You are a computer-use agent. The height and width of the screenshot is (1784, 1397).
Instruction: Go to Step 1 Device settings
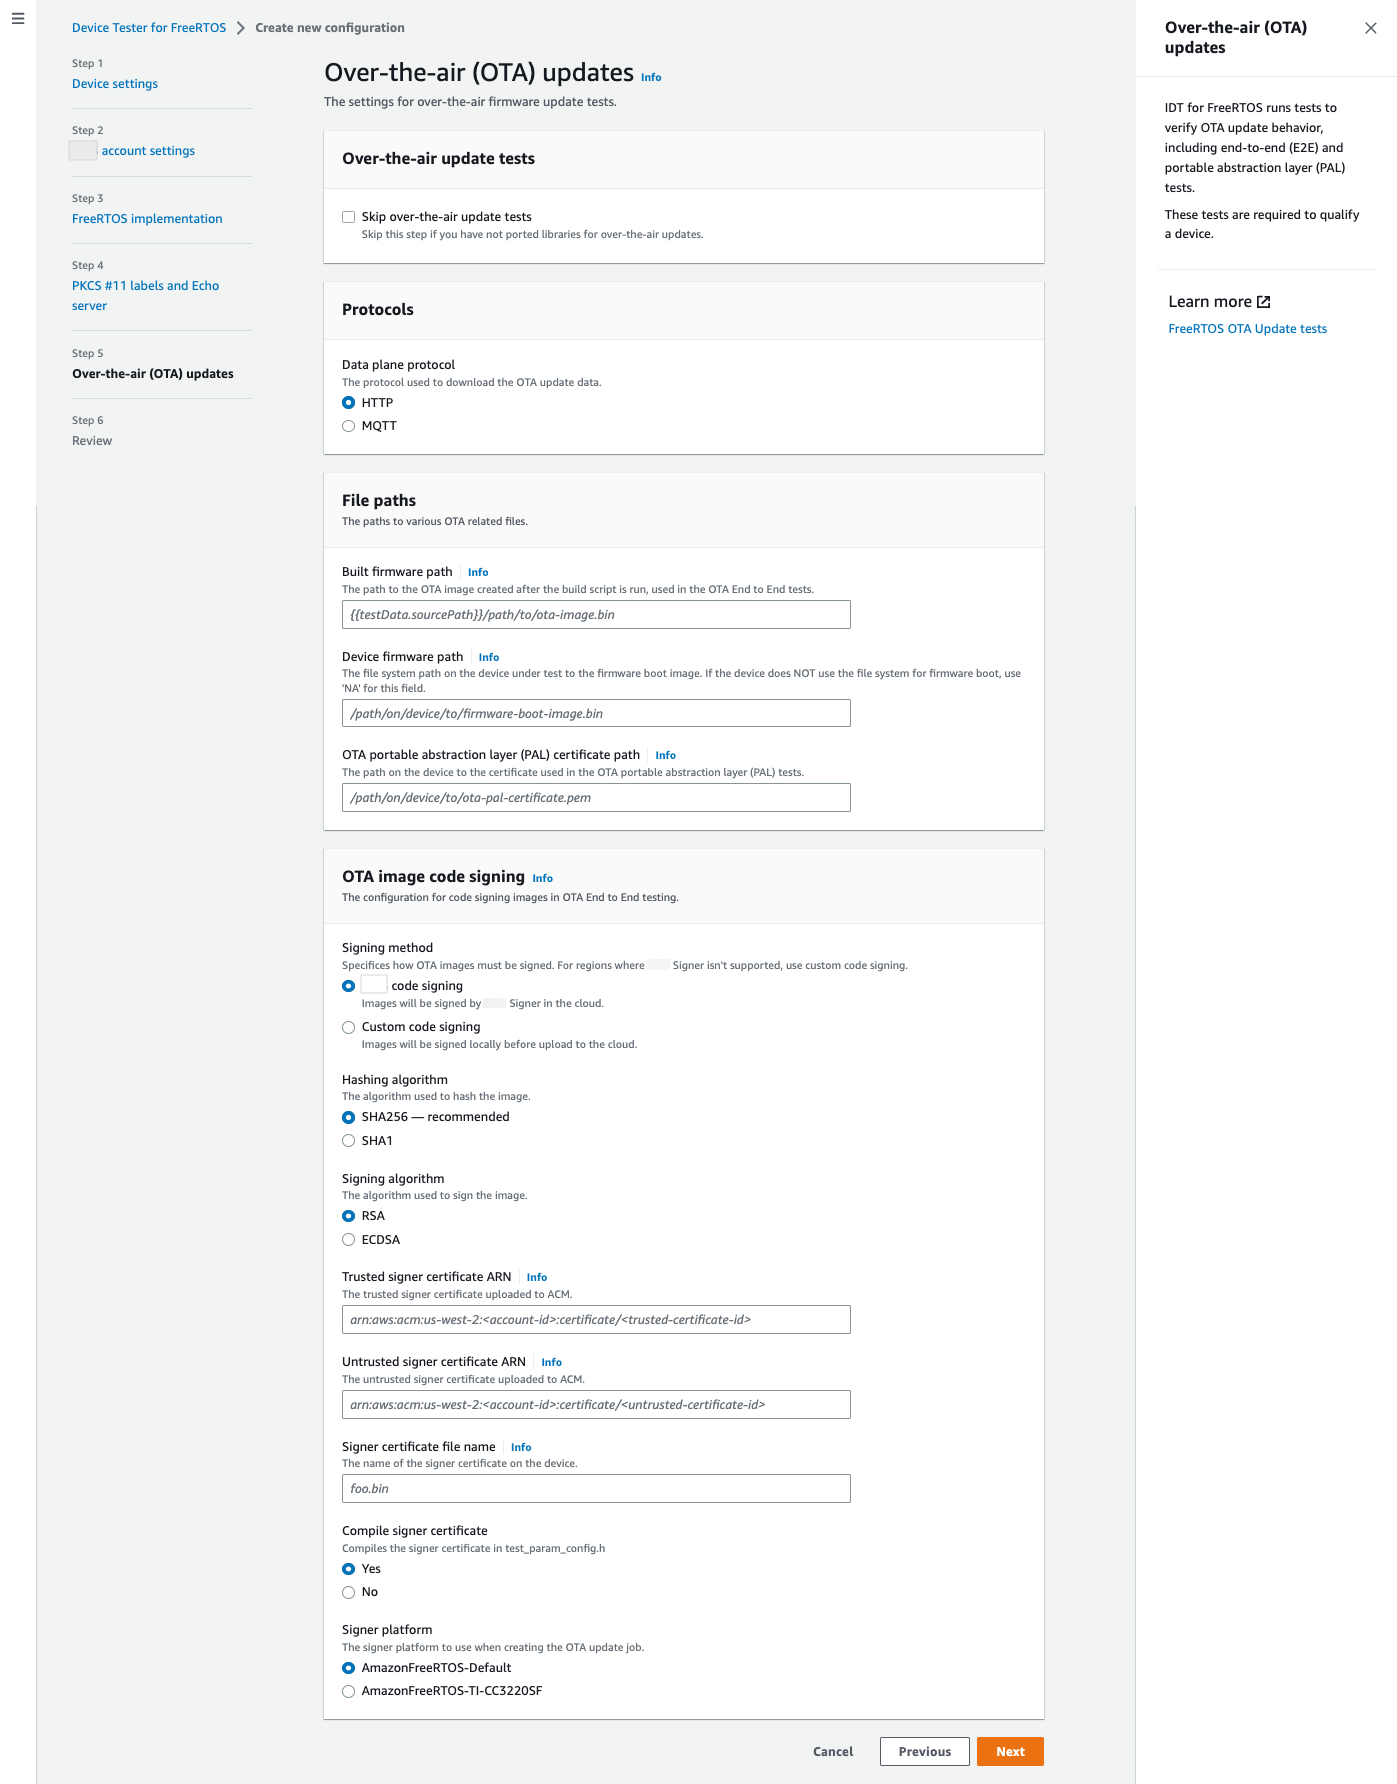115,84
